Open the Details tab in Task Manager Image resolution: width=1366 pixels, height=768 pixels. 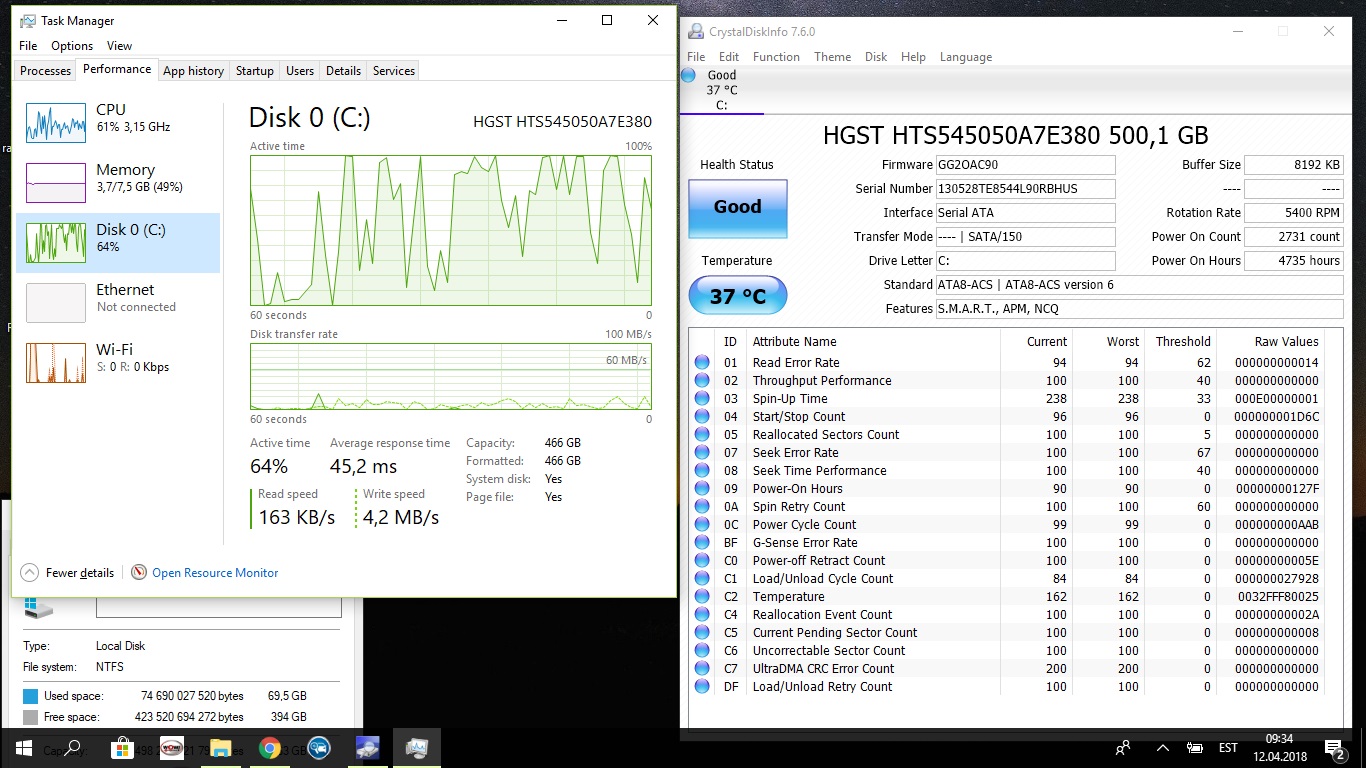(343, 71)
